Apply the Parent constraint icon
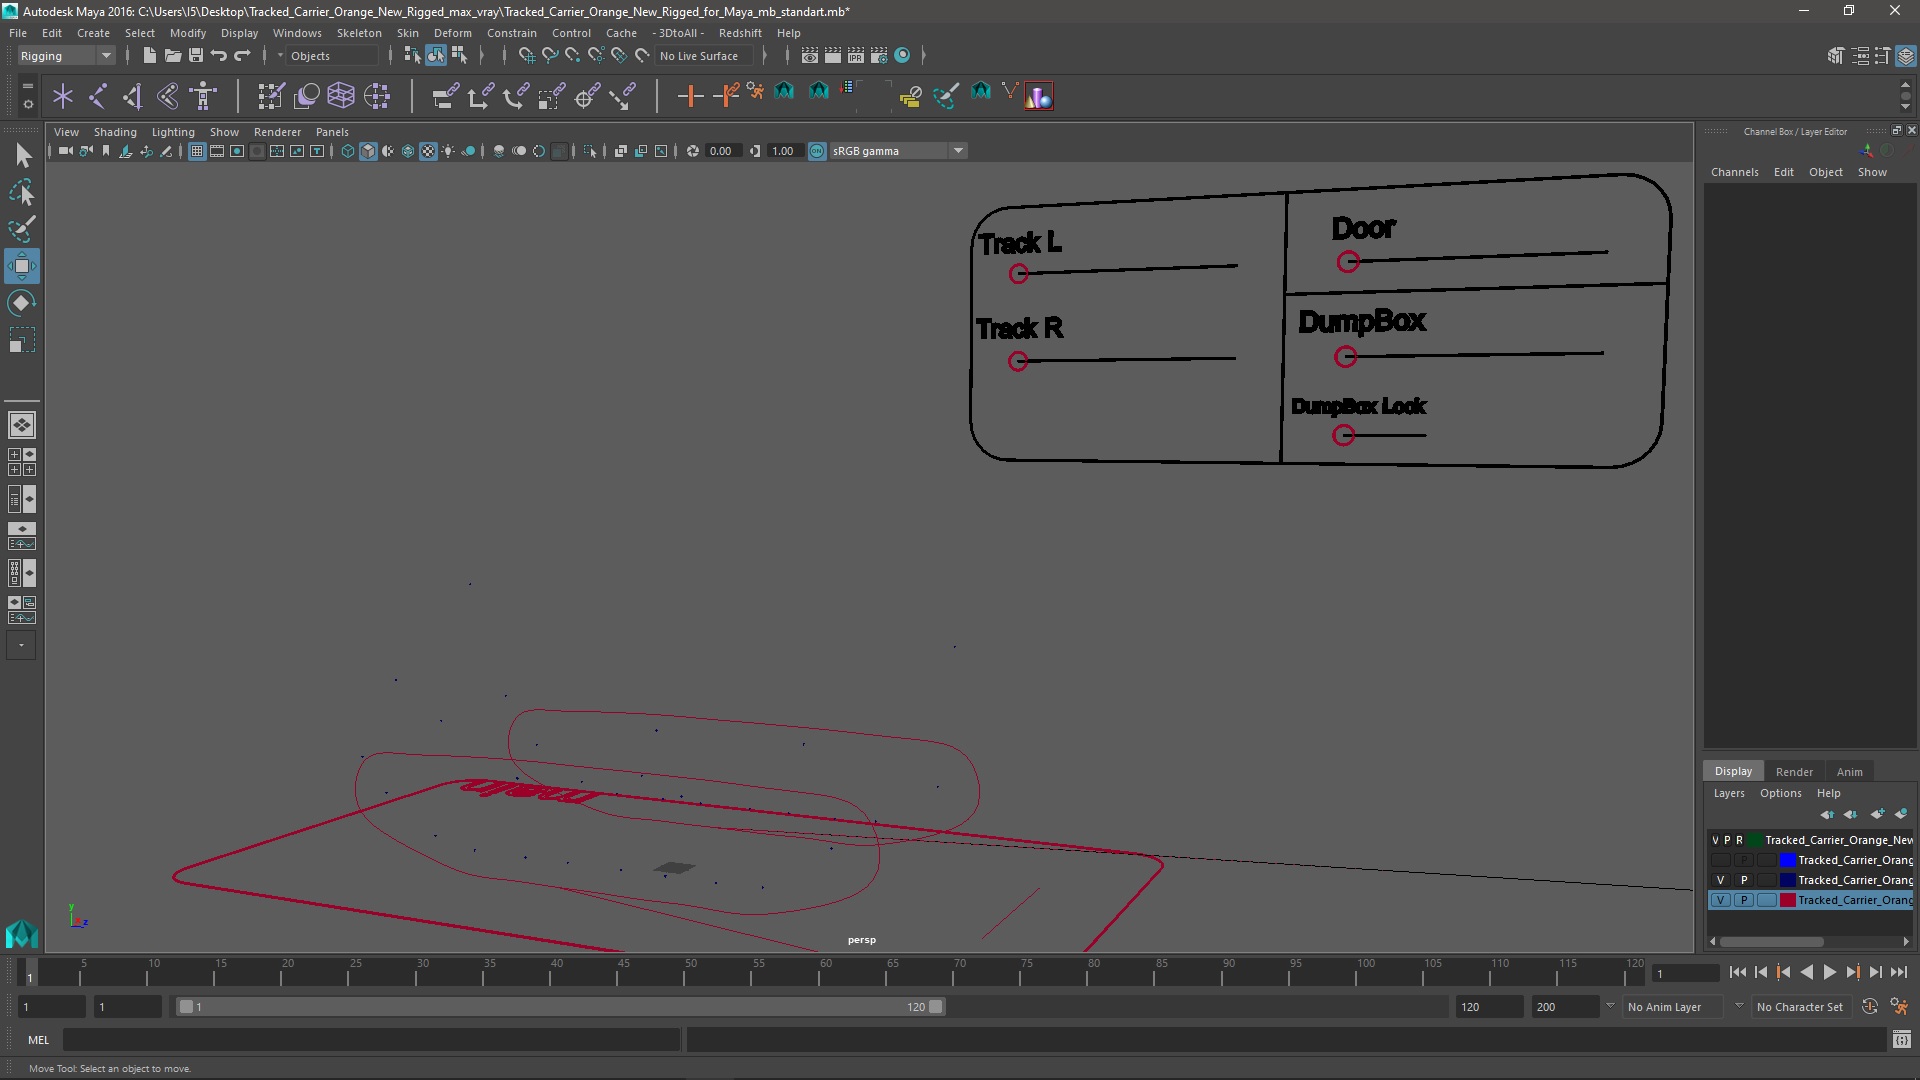The image size is (1920, 1080). pyautogui.click(x=445, y=96)
